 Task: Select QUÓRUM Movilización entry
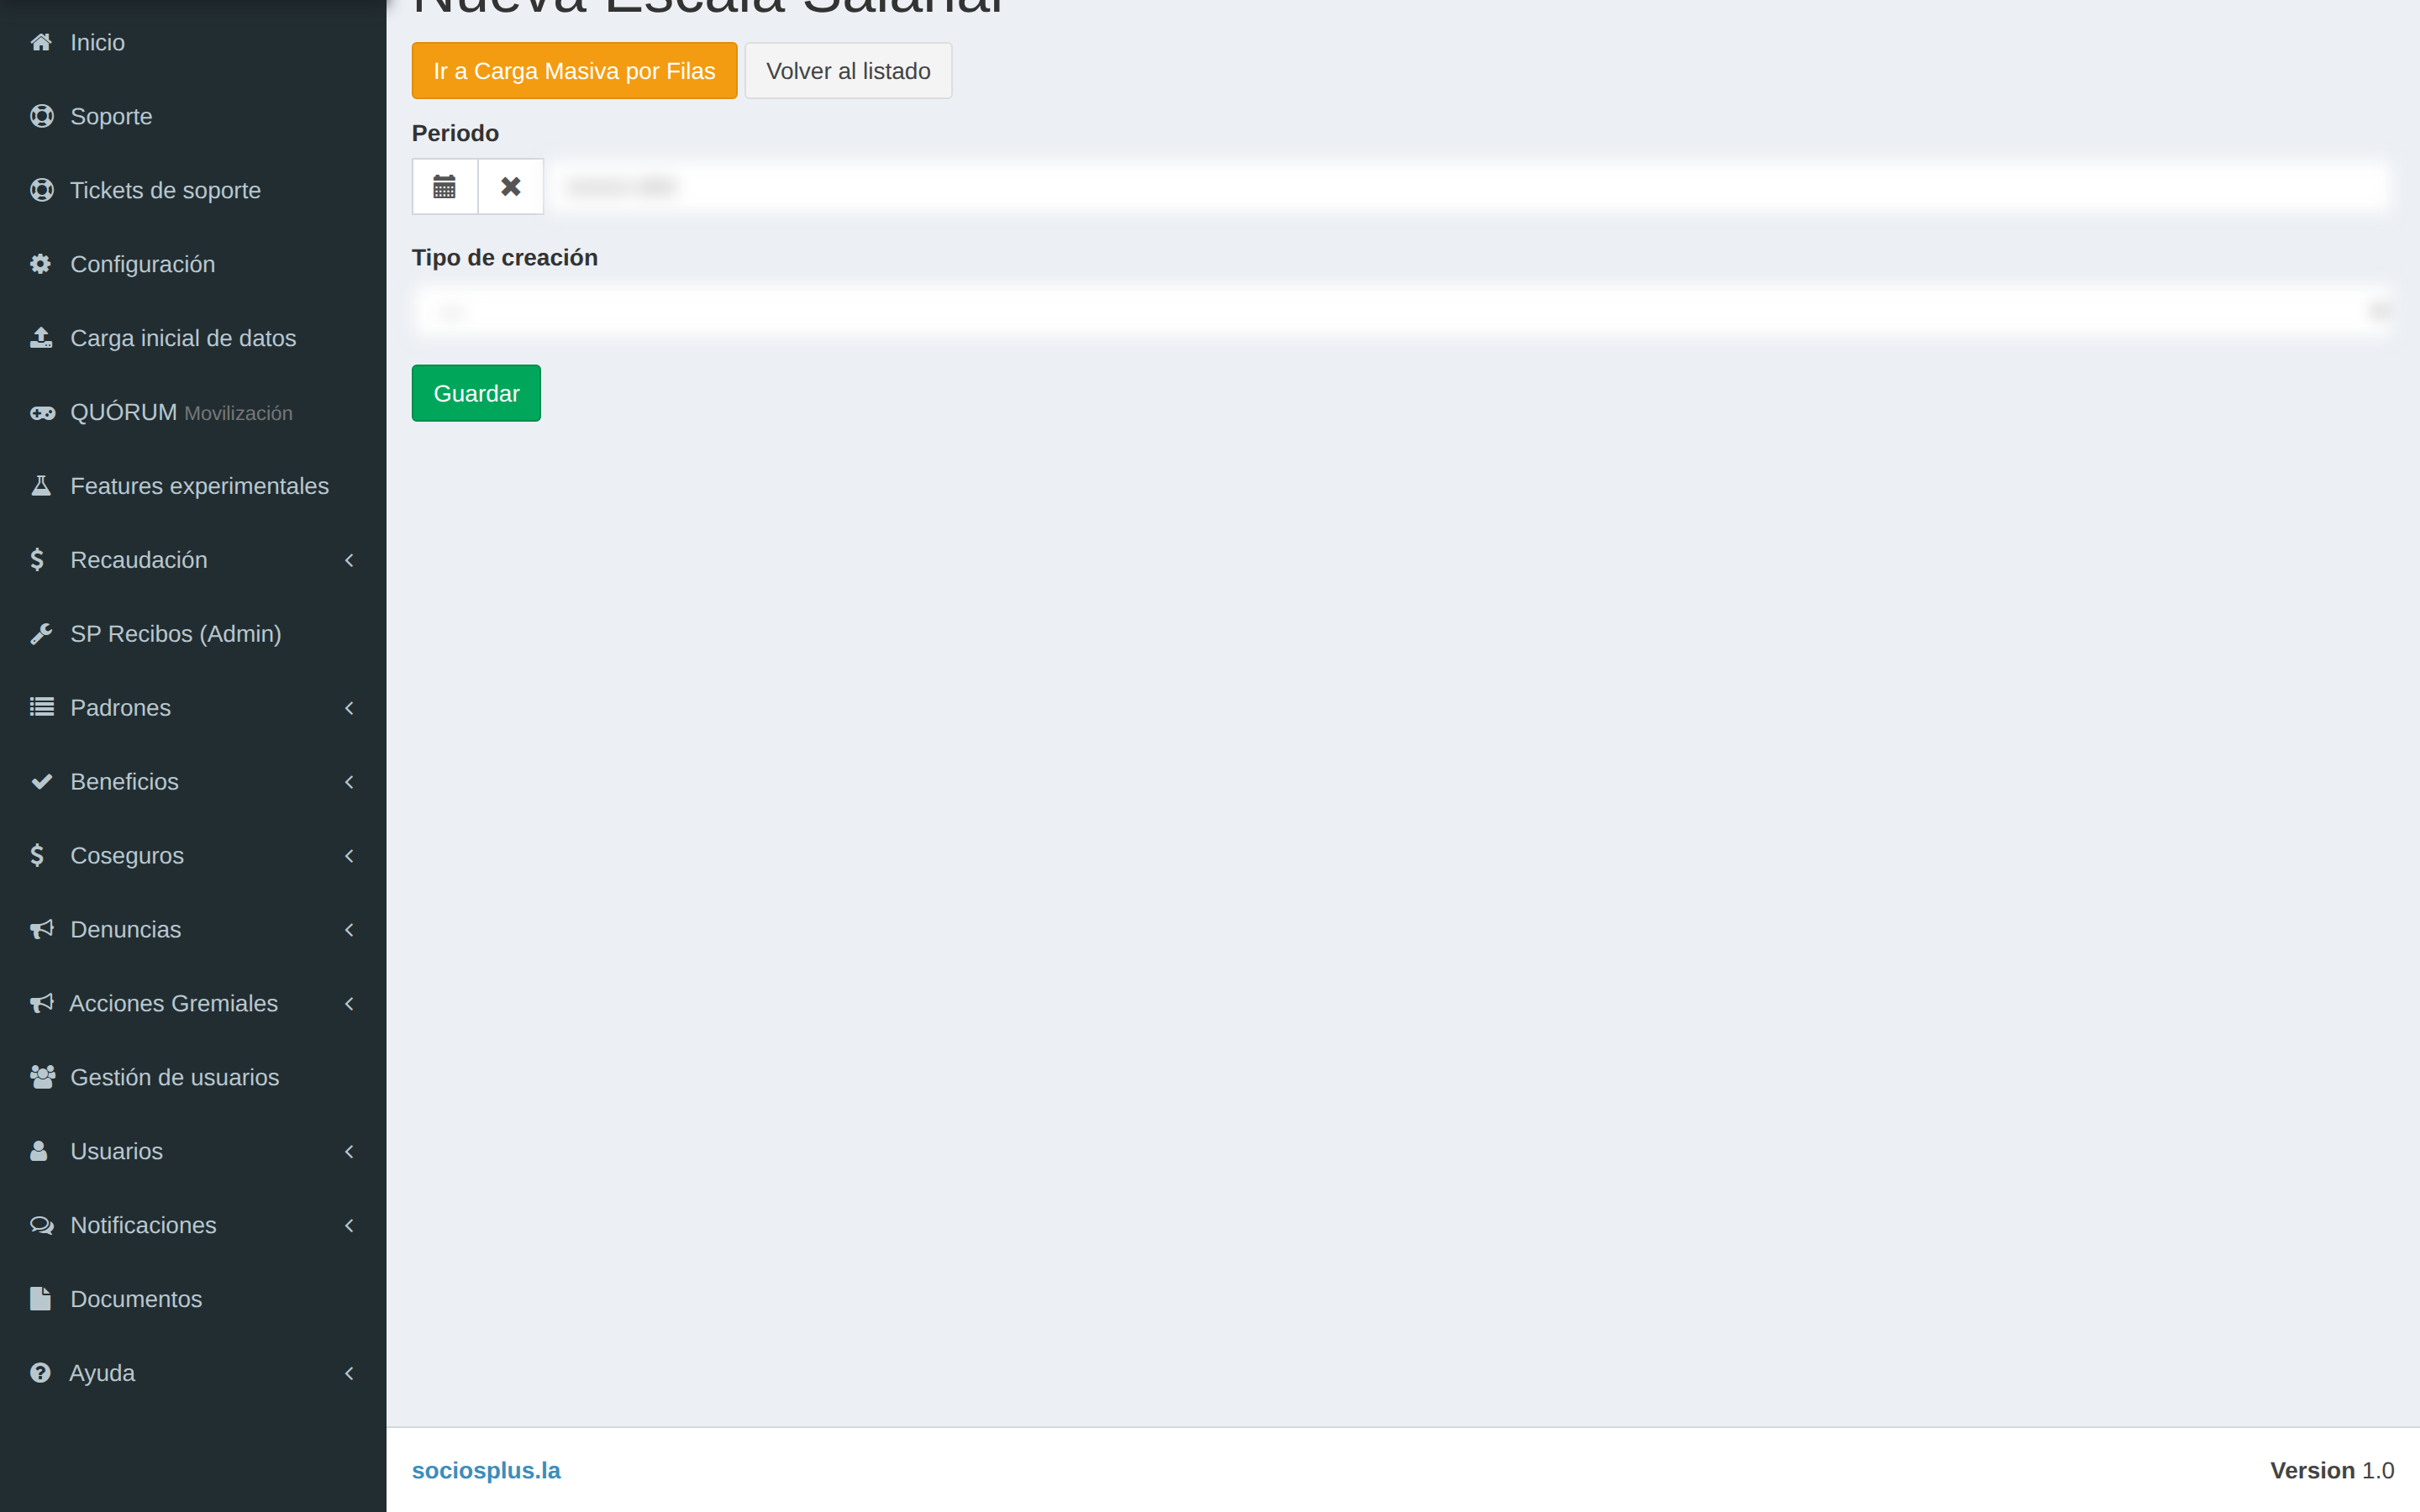[193, 412]
